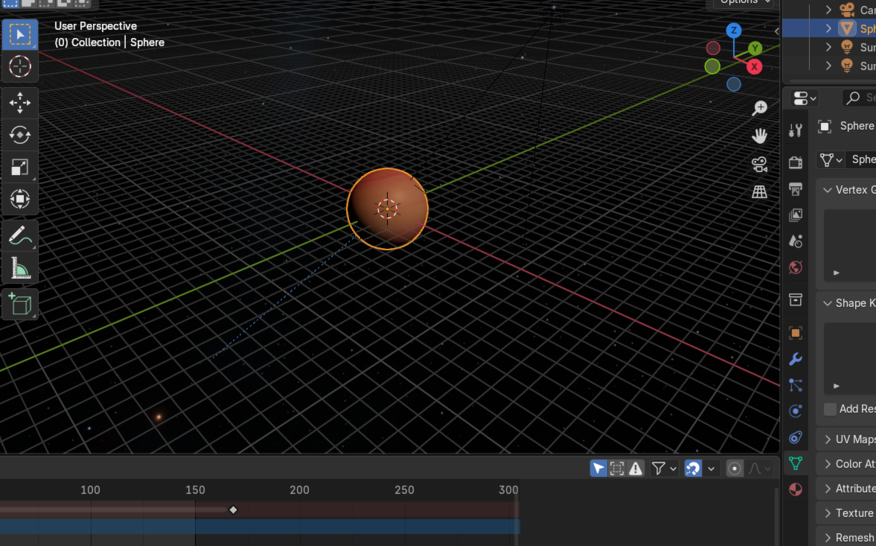This screenshot has height=546, width=876.
Task: Switch orthographic/perspective with the grid icon
Action: [760, 192]
